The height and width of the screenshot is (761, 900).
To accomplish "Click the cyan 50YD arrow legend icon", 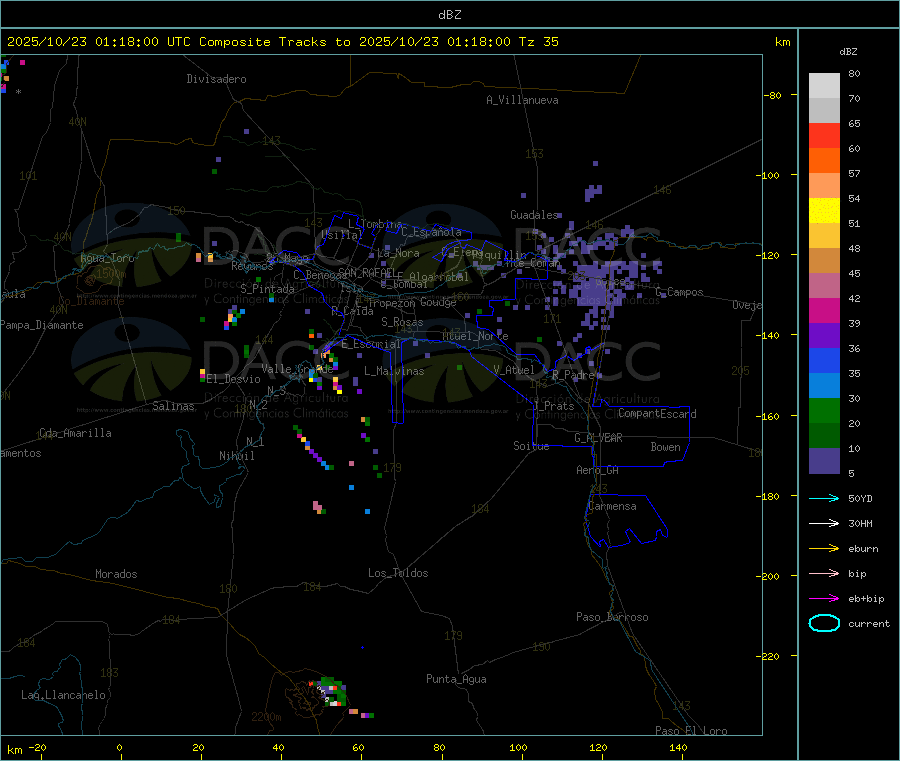I will pos(824,498).
